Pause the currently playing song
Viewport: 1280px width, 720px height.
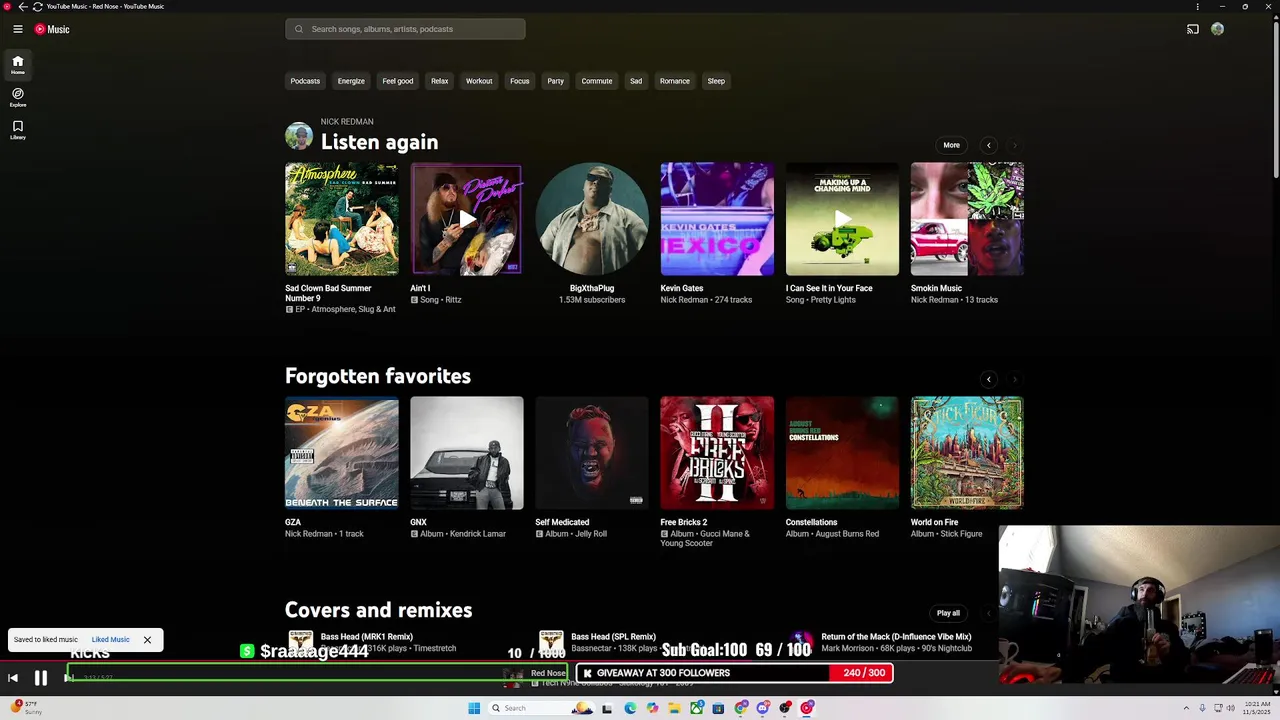41,678
